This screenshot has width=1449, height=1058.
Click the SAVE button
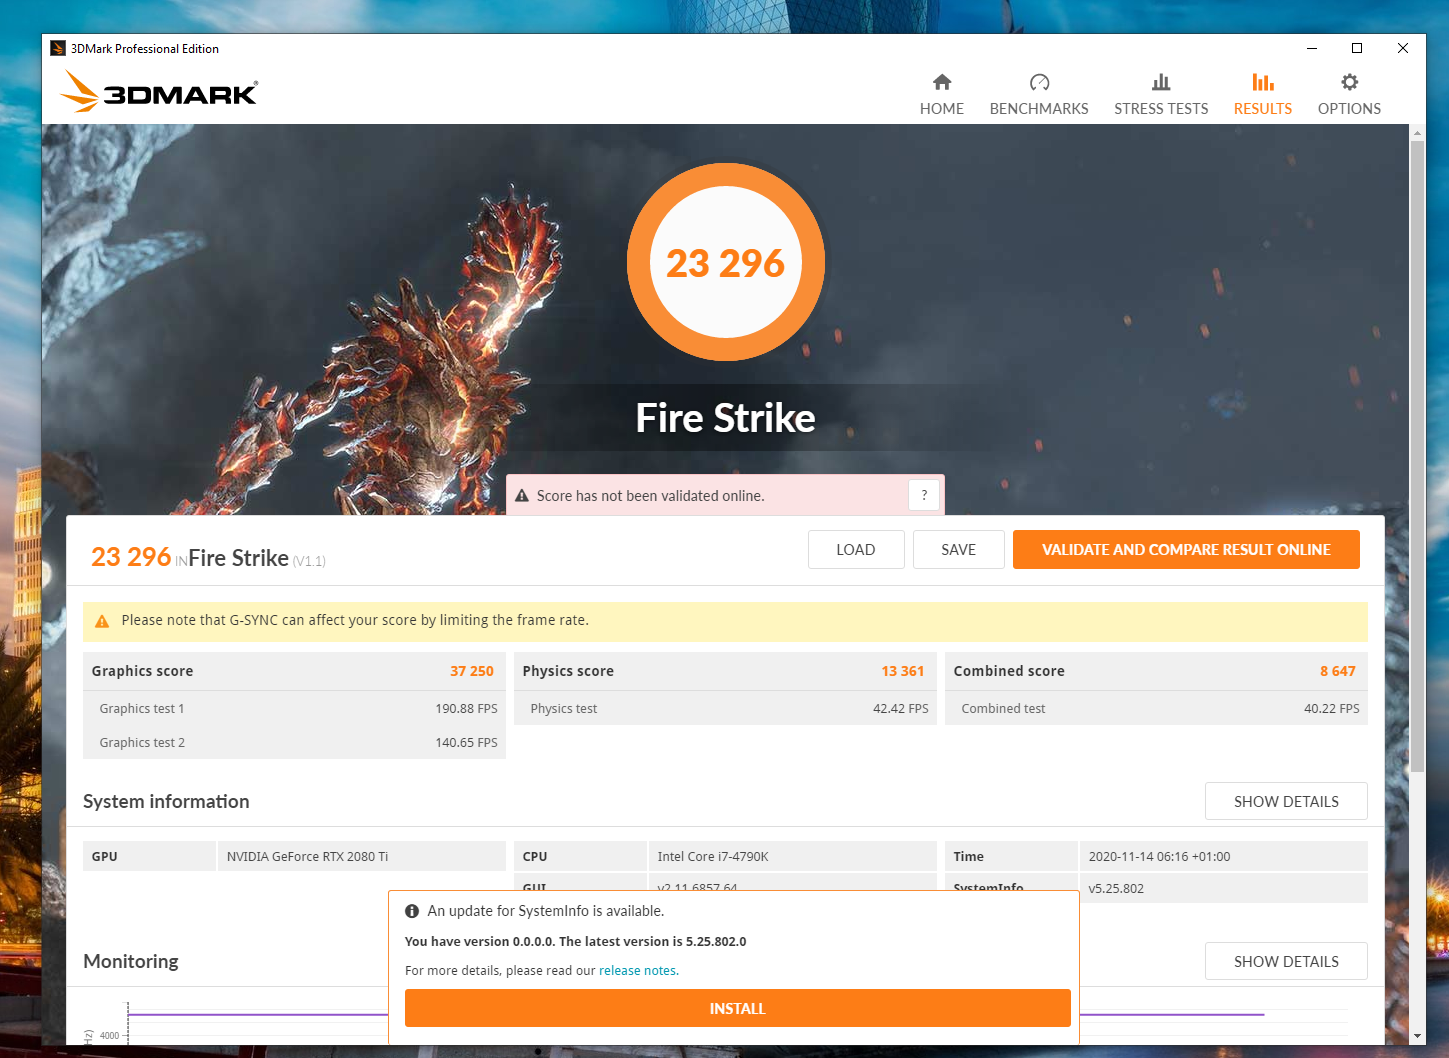click(x=959, y=550)
